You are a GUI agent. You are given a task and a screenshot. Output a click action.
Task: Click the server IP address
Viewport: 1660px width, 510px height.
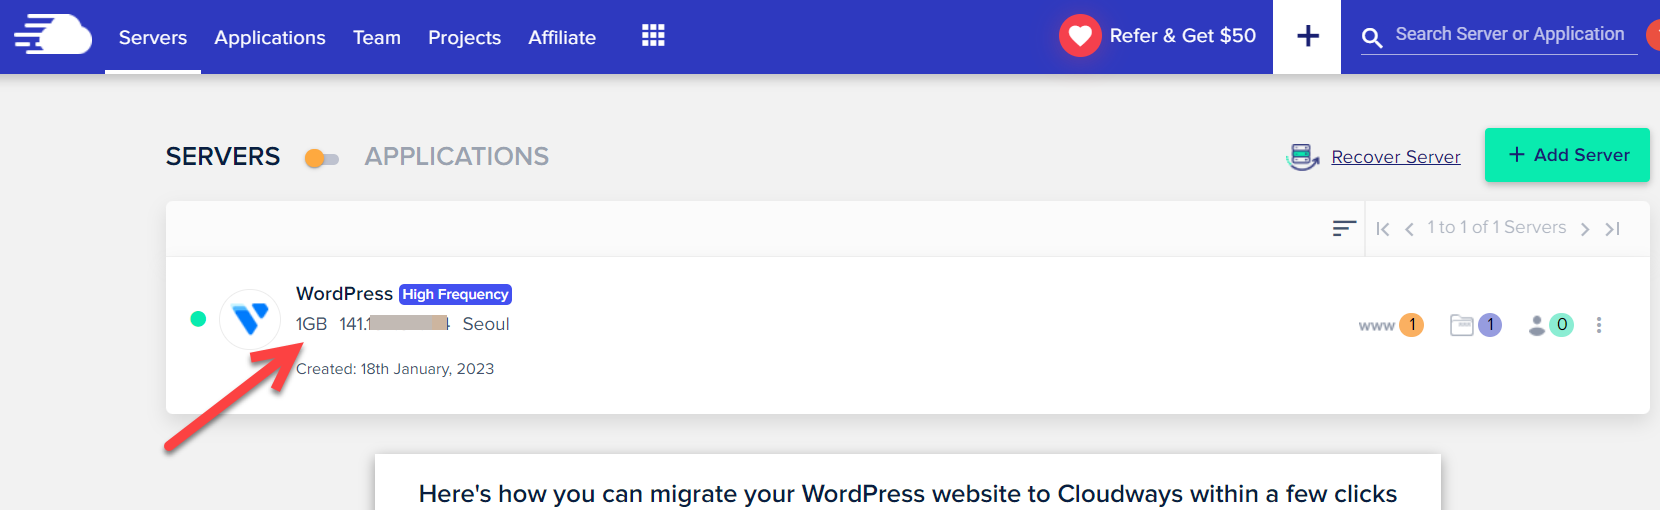(x=395, y=323)
